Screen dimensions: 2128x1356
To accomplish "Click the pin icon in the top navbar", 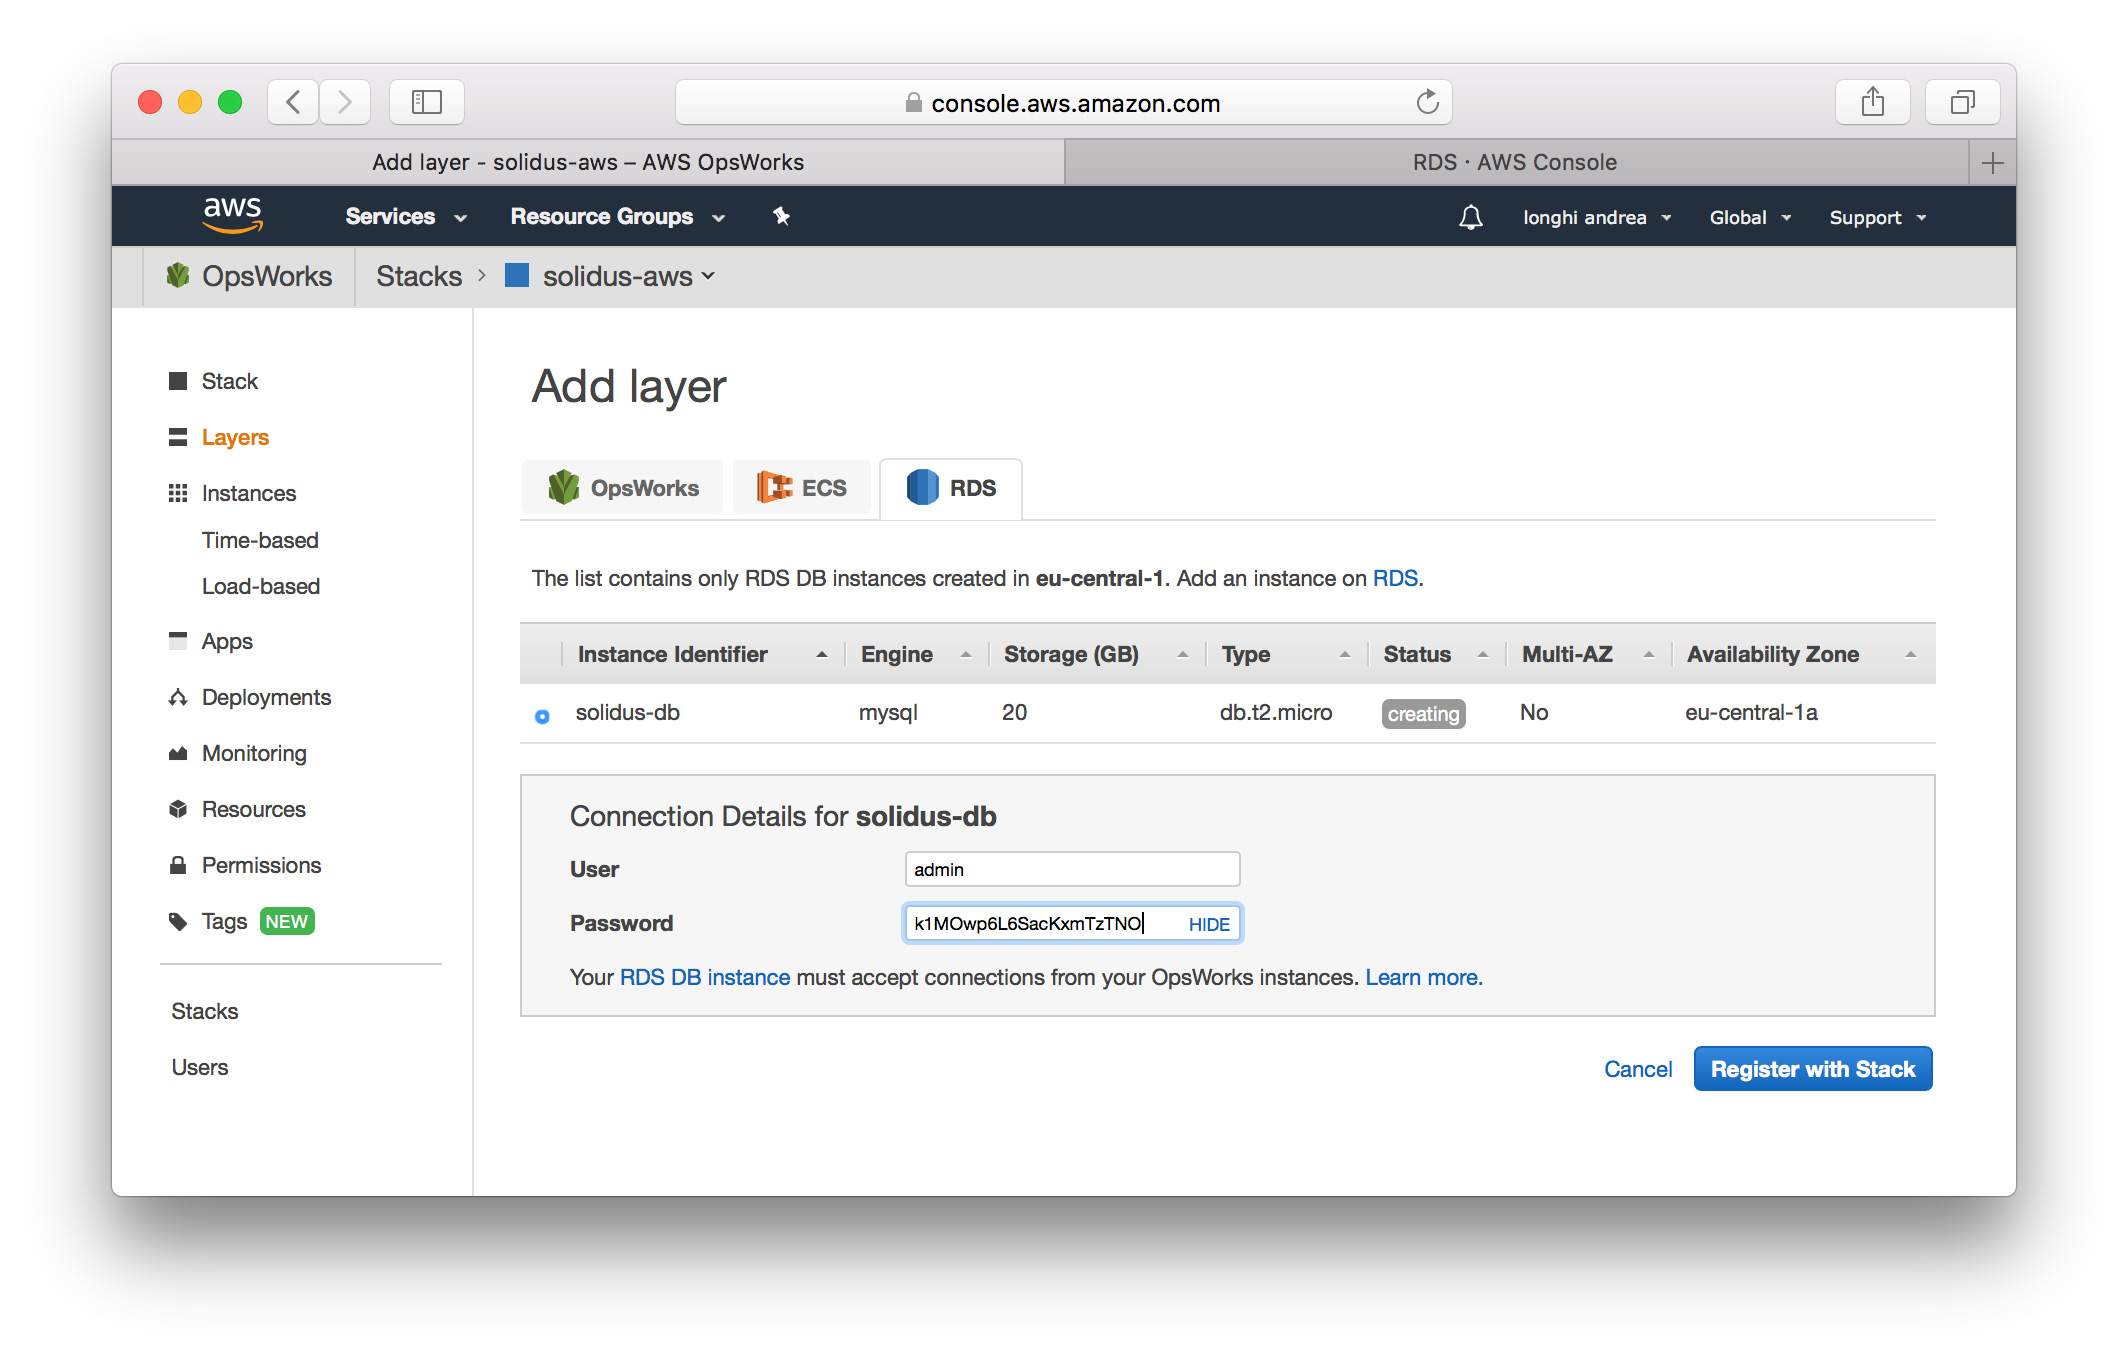I will point(781,216).
